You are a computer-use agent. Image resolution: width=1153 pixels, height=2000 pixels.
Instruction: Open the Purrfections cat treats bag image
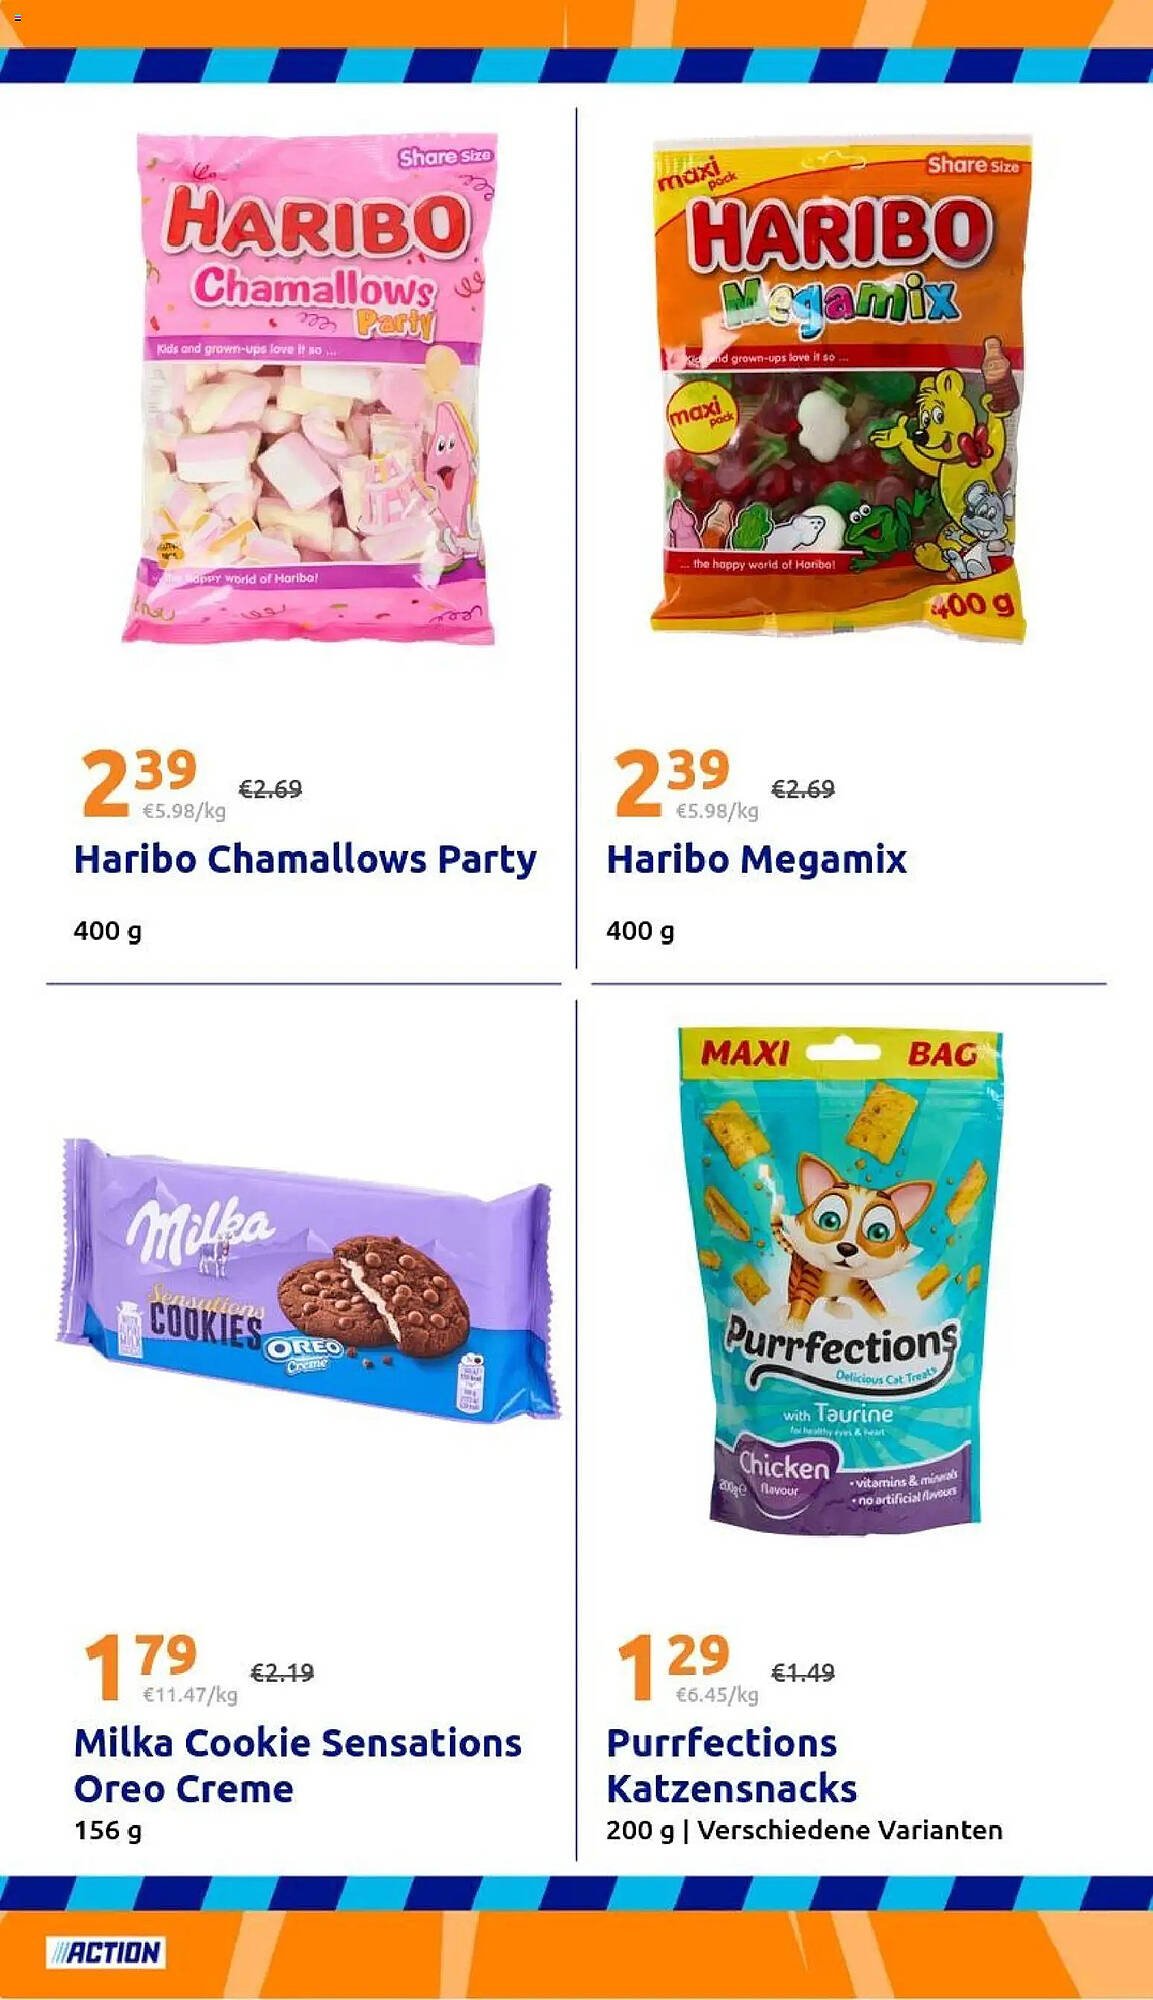click(x=840, y=1277)
